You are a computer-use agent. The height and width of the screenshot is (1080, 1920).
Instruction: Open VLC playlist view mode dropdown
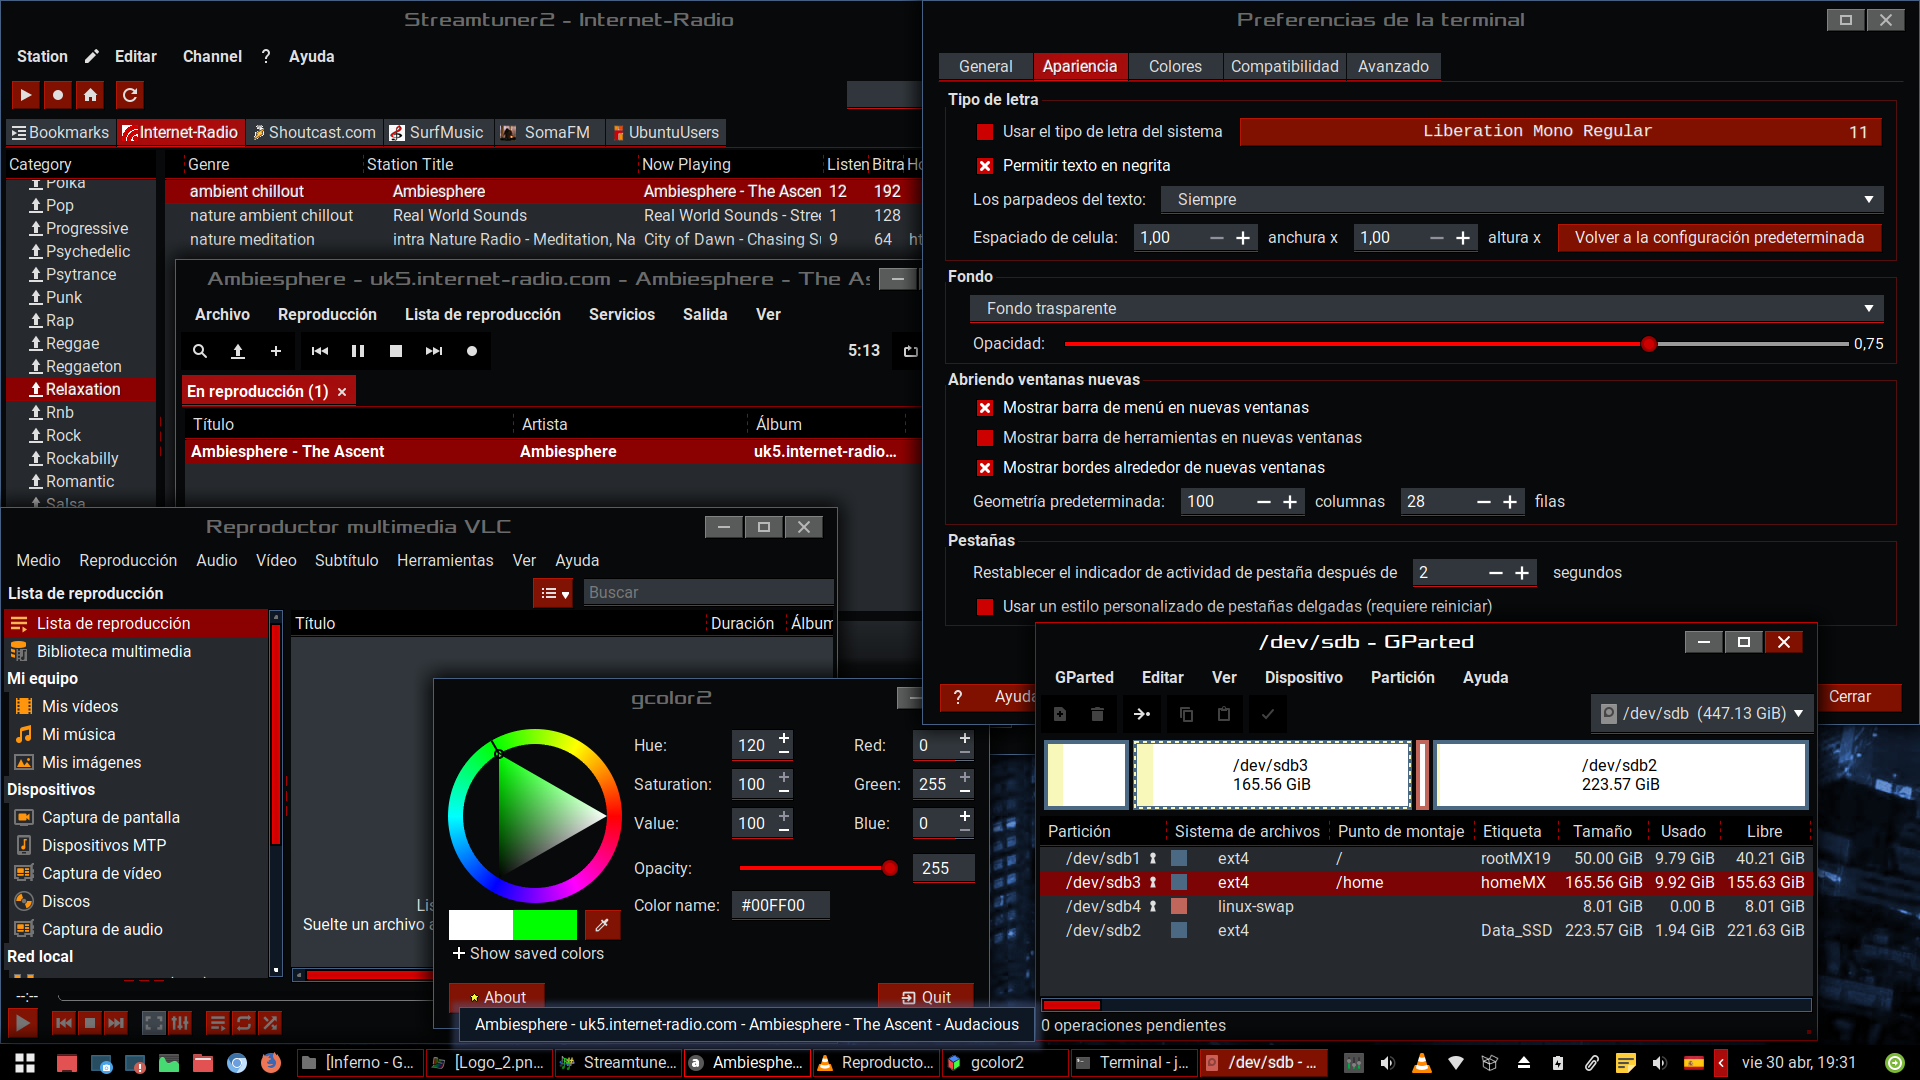pos(553,593)
